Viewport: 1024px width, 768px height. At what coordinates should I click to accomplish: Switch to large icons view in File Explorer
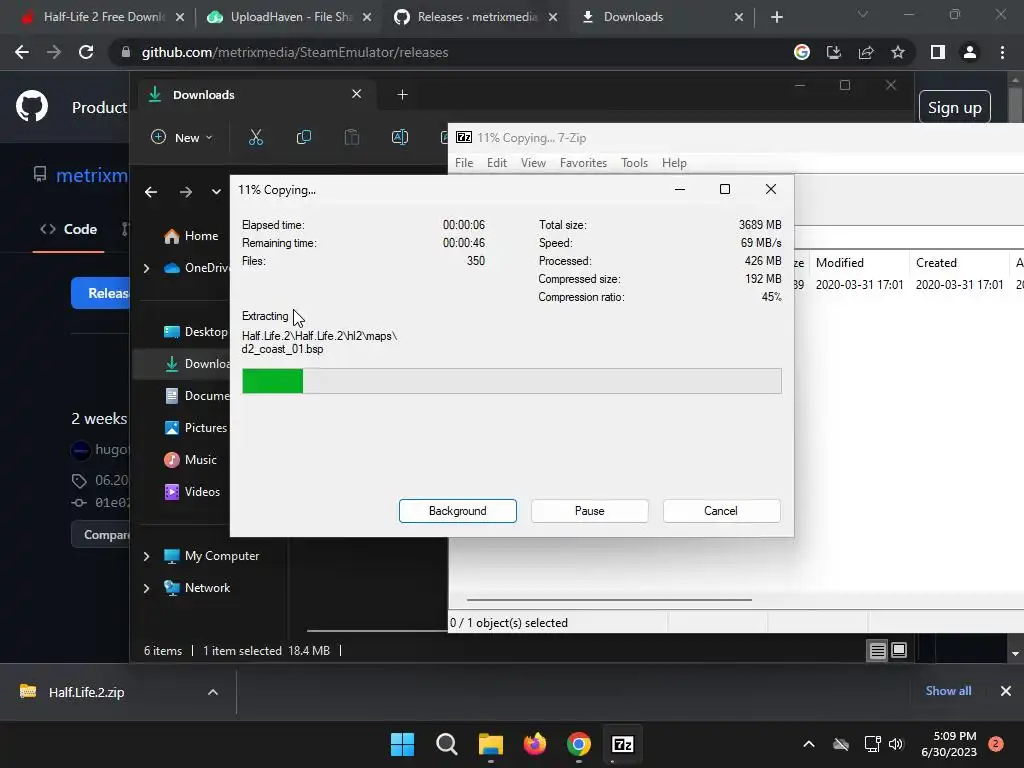tap(899, 650)
